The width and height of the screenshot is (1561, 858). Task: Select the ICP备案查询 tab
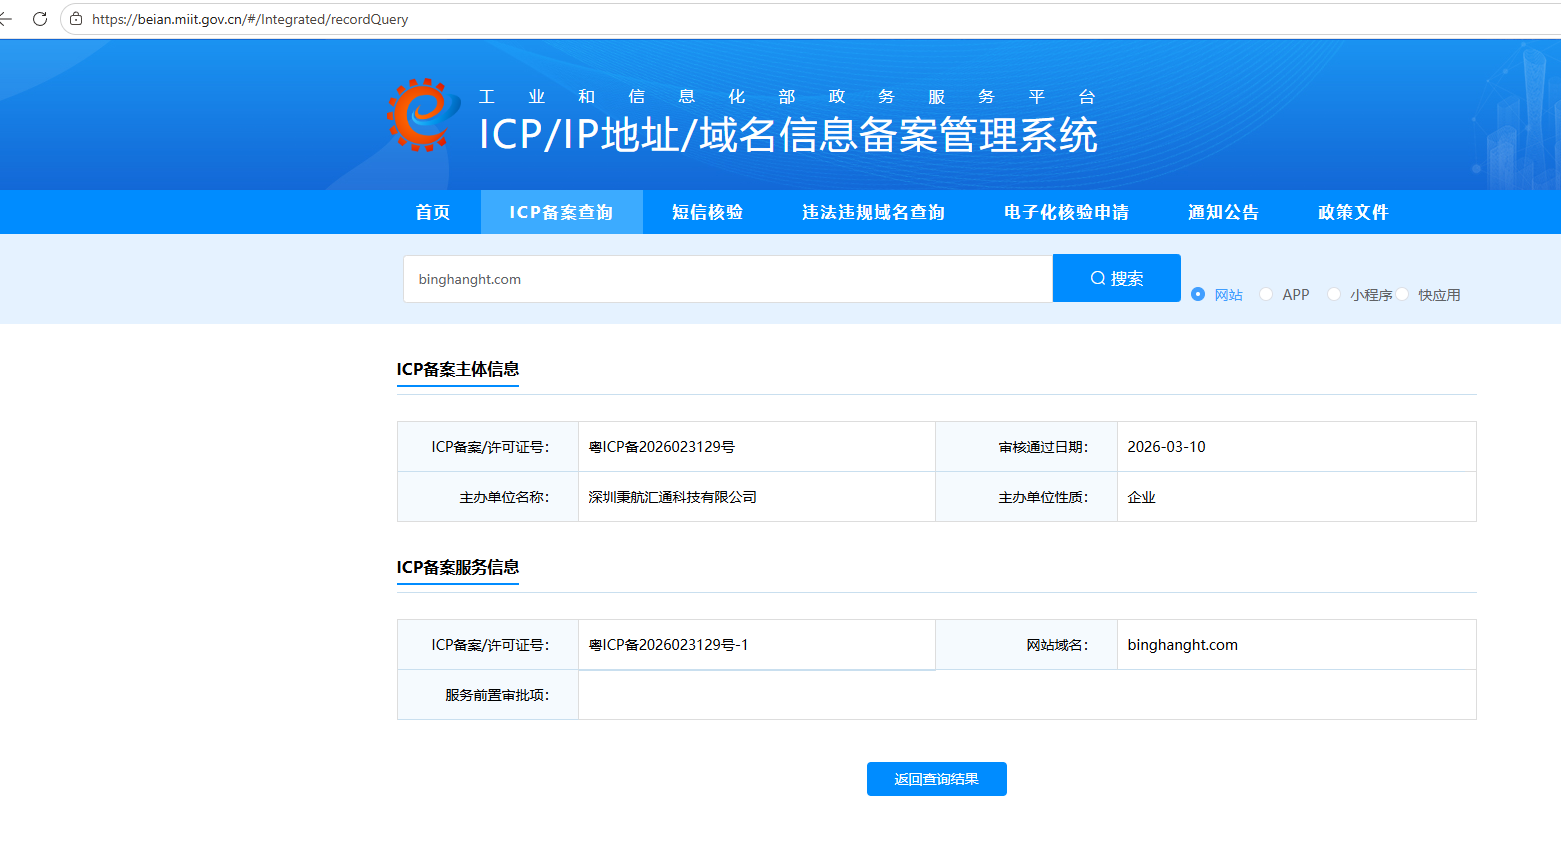561,211
